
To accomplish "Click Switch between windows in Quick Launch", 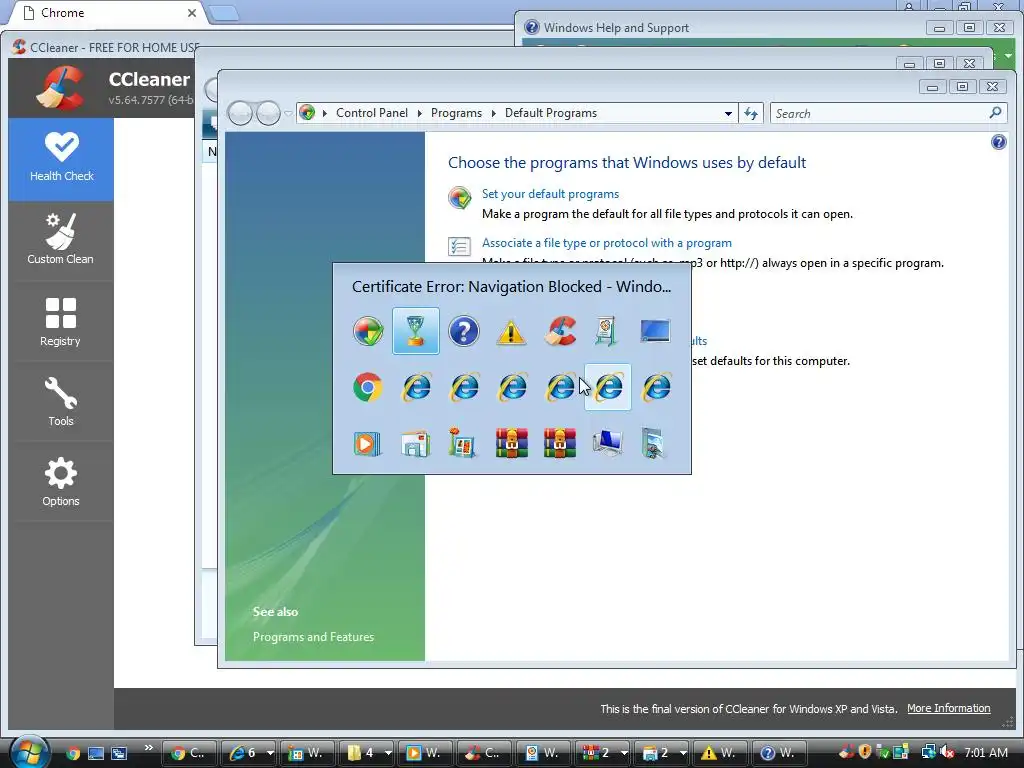I will (119, 753).
